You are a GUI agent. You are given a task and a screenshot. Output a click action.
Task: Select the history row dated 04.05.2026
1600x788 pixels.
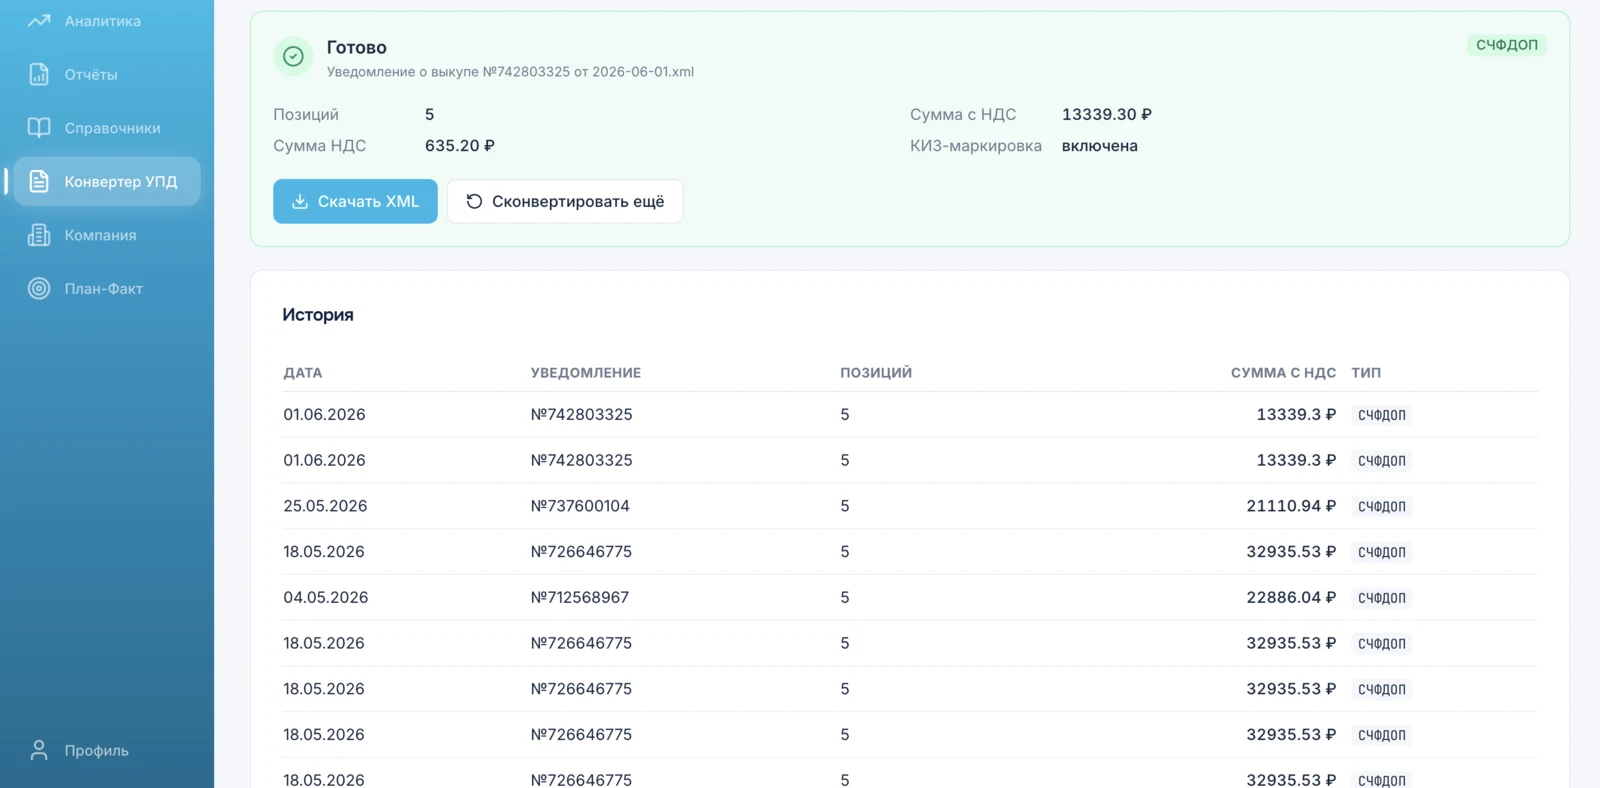coord(910,597)
